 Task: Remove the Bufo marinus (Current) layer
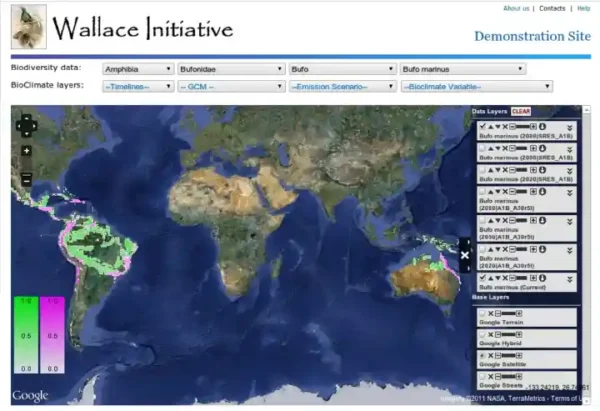(505, 277)
